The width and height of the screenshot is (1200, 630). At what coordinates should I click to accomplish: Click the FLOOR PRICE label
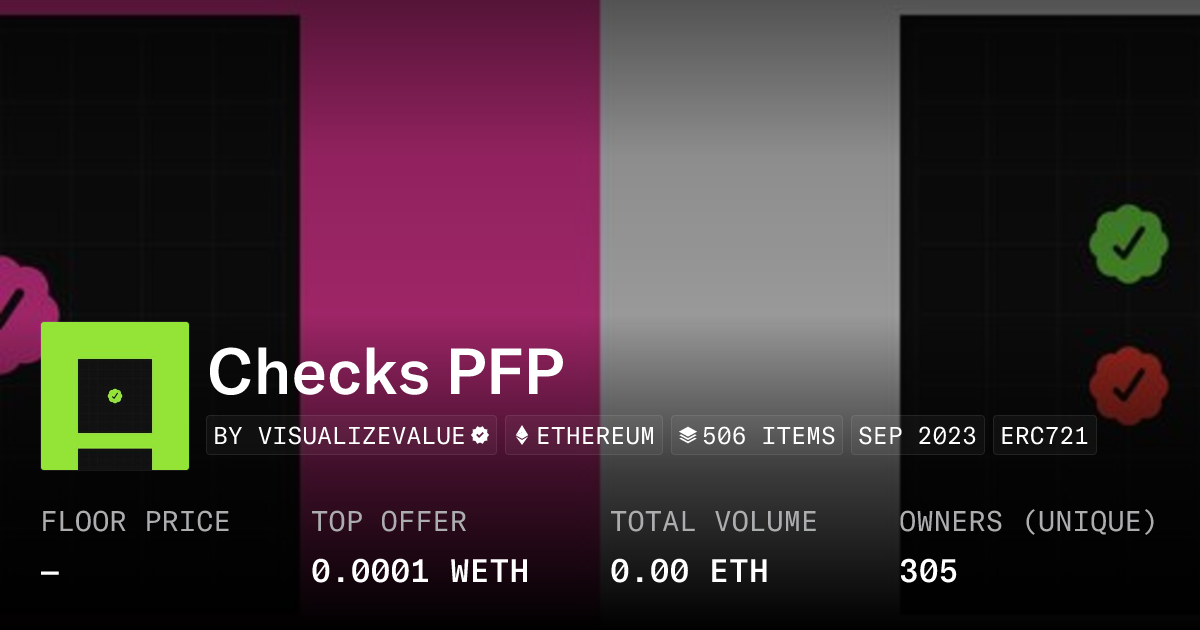click(x=135, y=522)
